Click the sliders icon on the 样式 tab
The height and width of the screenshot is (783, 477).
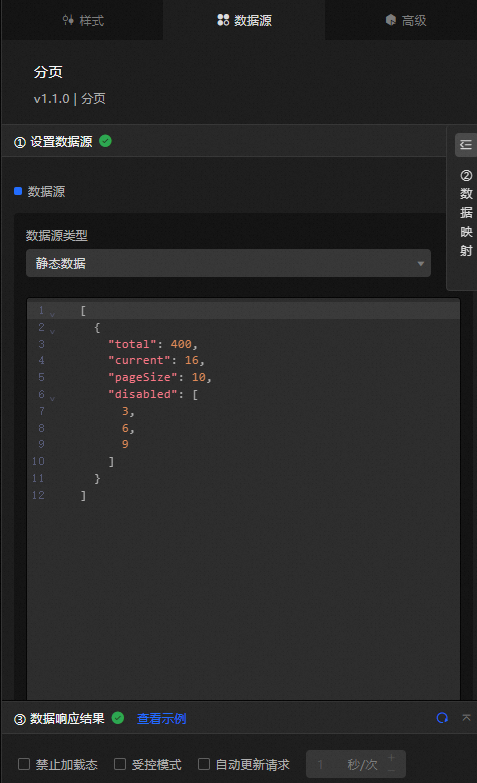pyautogui.click(x=68, y=20)
